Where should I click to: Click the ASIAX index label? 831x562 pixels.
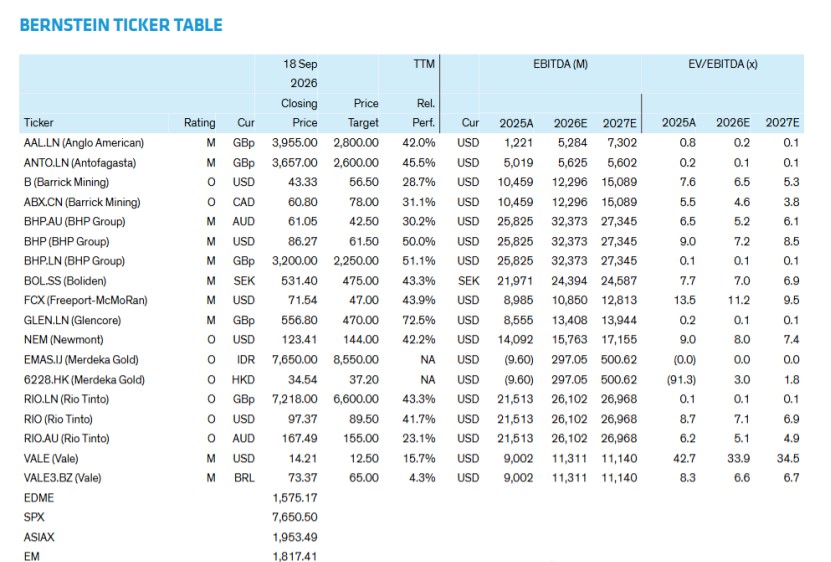[x=39, y=537]
